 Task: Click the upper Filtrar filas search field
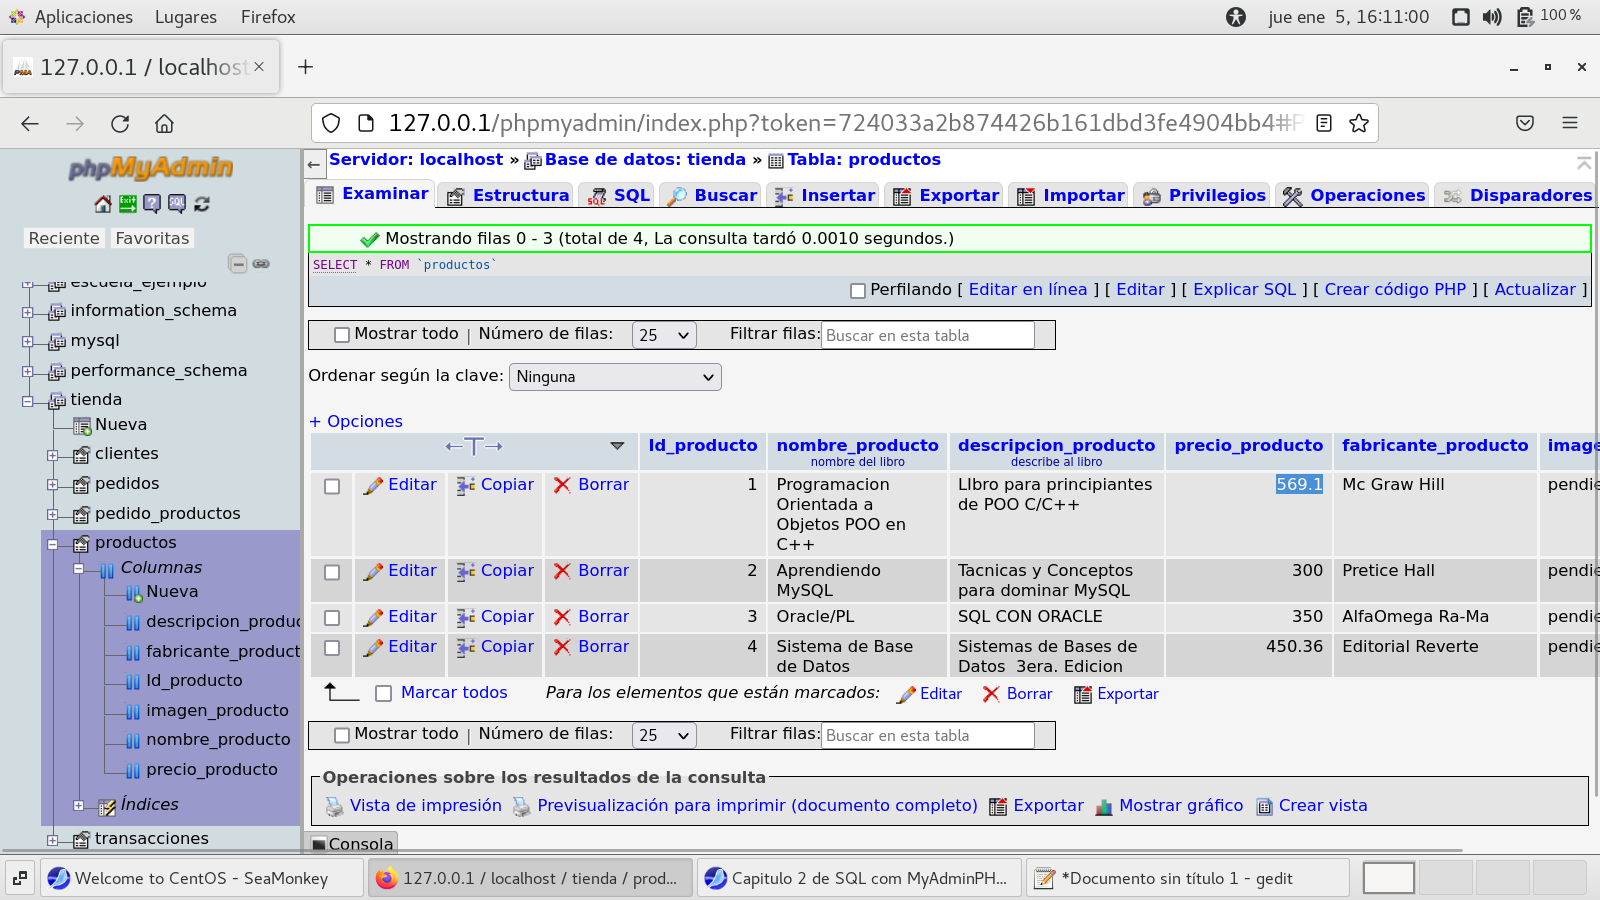click(927, 336)
